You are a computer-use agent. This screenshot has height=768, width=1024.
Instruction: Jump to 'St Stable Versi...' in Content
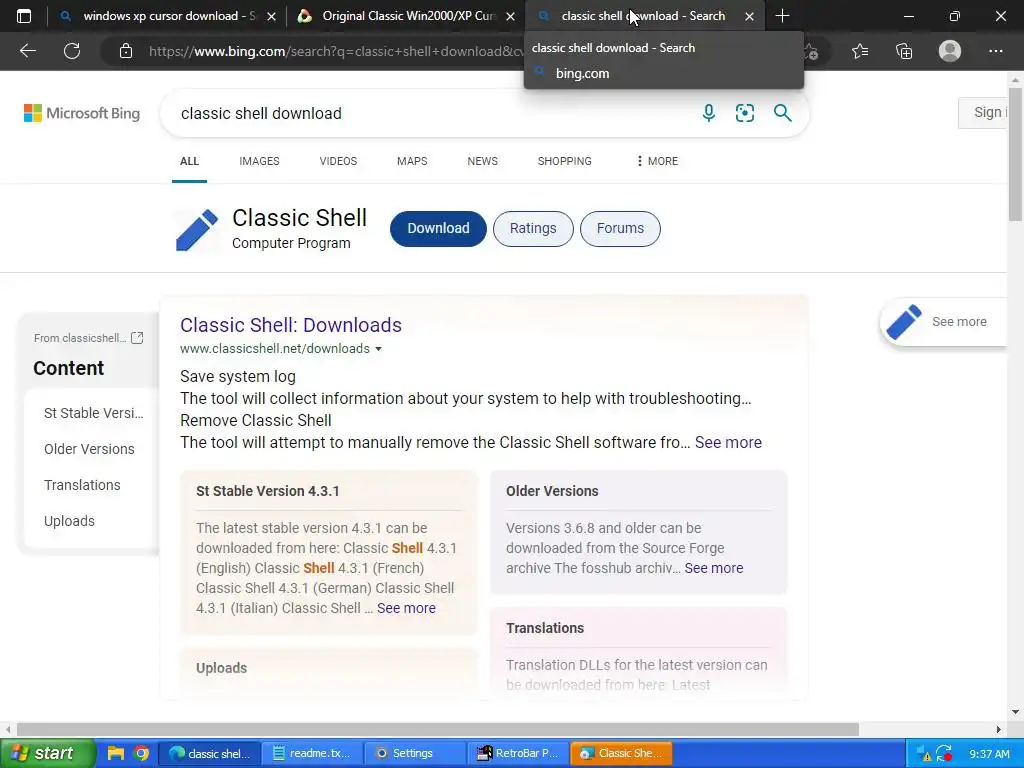[93, 413]
